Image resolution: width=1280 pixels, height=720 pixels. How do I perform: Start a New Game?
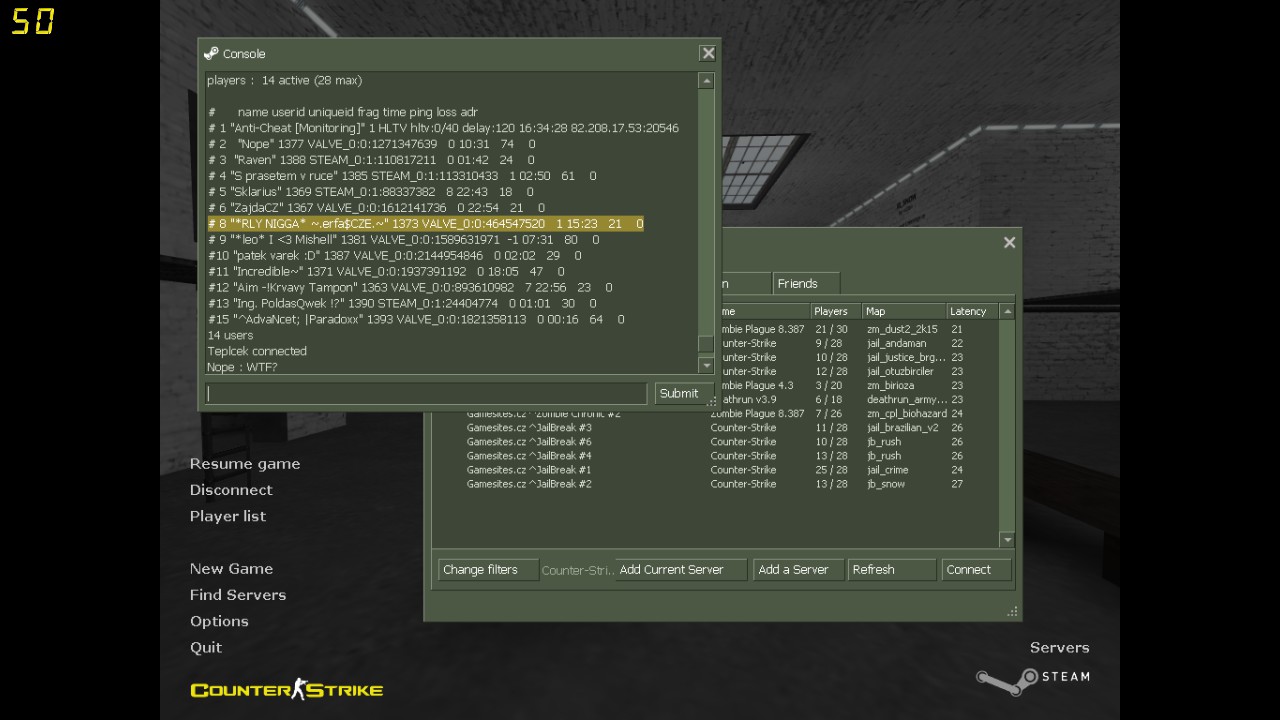coord(231,568)
